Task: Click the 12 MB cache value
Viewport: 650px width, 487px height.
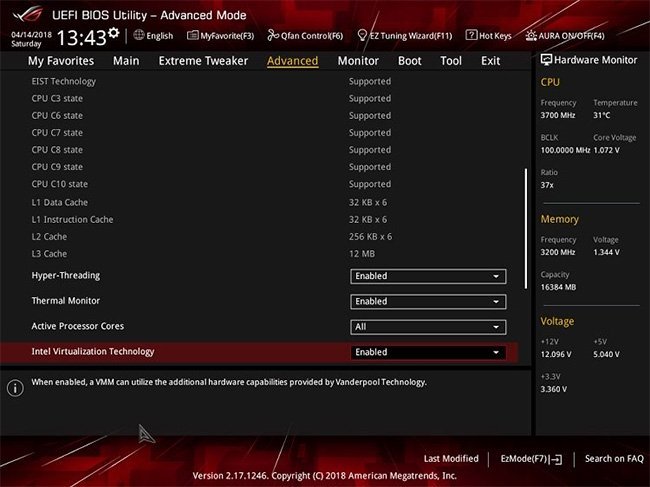Action: 362,254
